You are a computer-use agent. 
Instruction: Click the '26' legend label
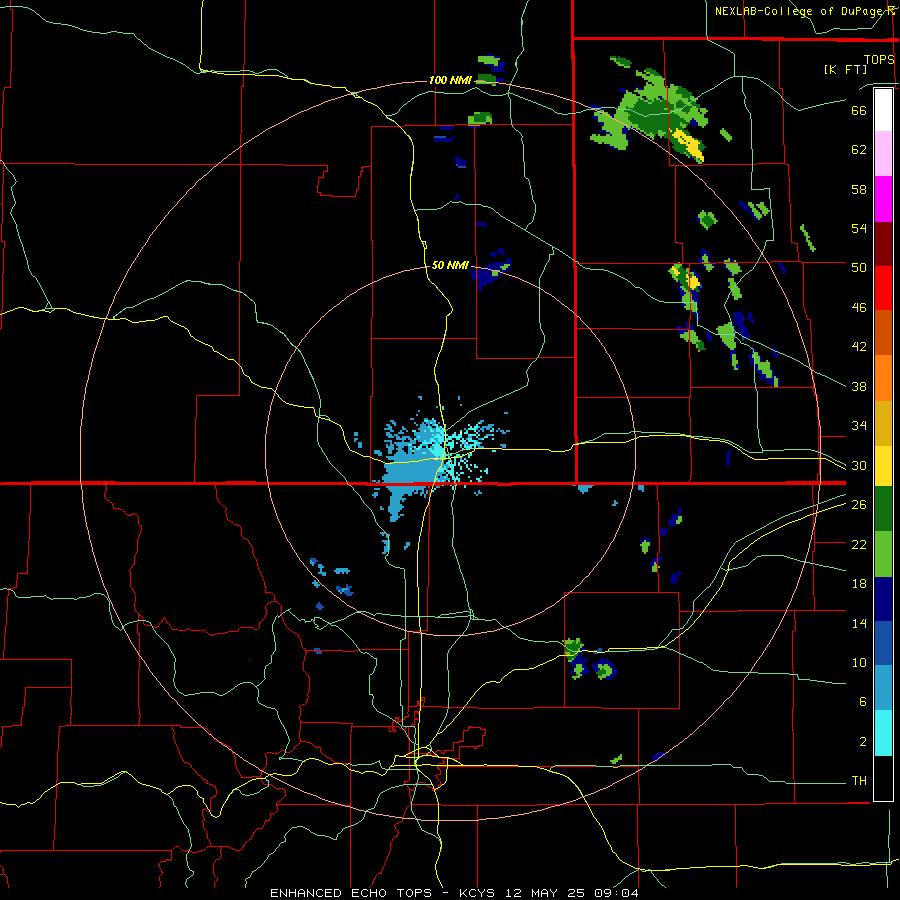(x=859, y=505)
